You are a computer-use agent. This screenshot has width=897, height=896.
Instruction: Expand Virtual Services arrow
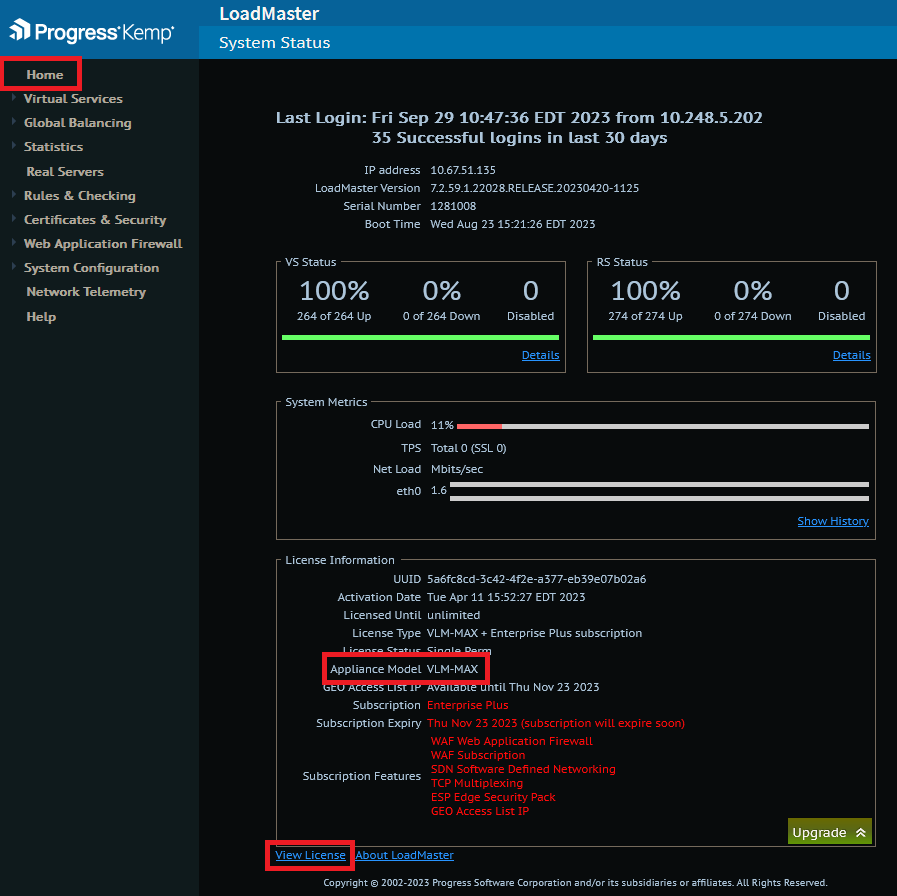click(13, 97)
